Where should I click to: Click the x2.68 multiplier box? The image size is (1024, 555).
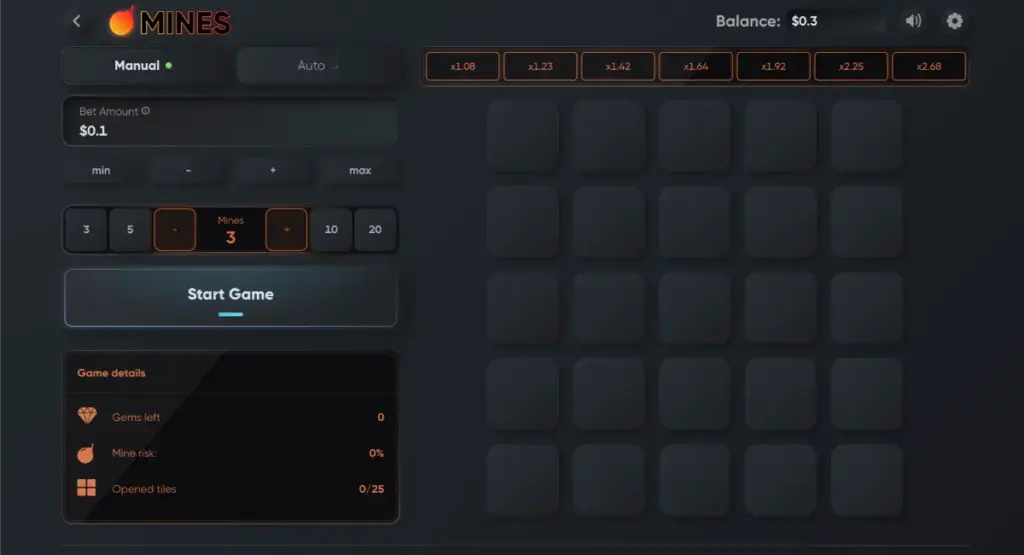(929, 67)
